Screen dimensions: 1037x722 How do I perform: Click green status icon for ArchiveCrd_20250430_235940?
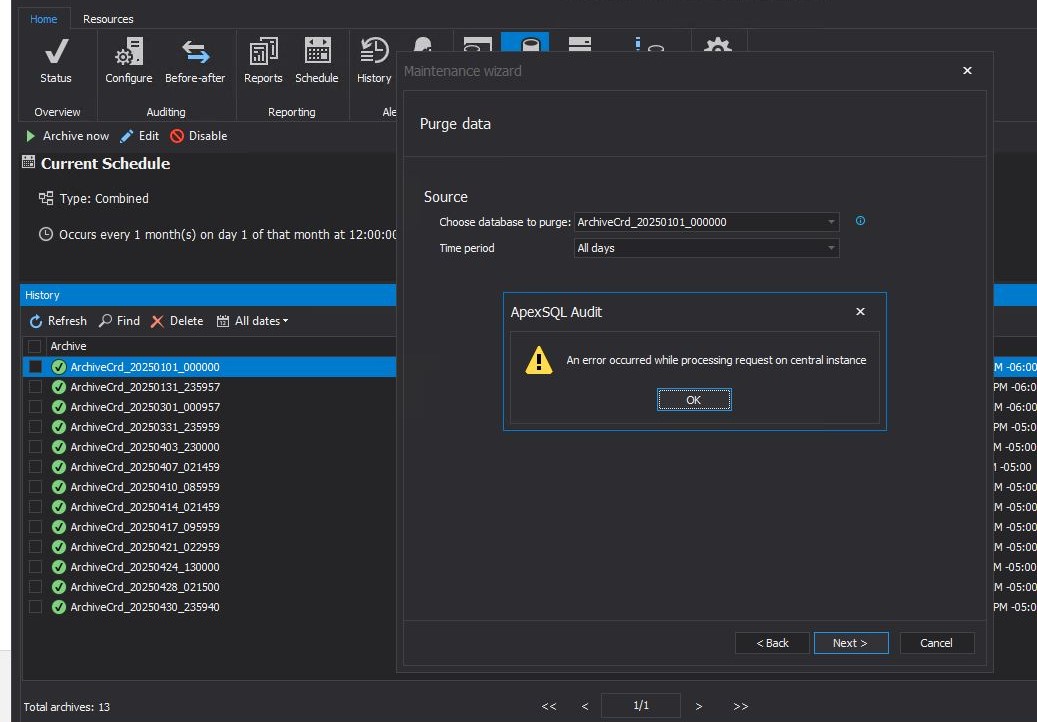coord(59,607)
